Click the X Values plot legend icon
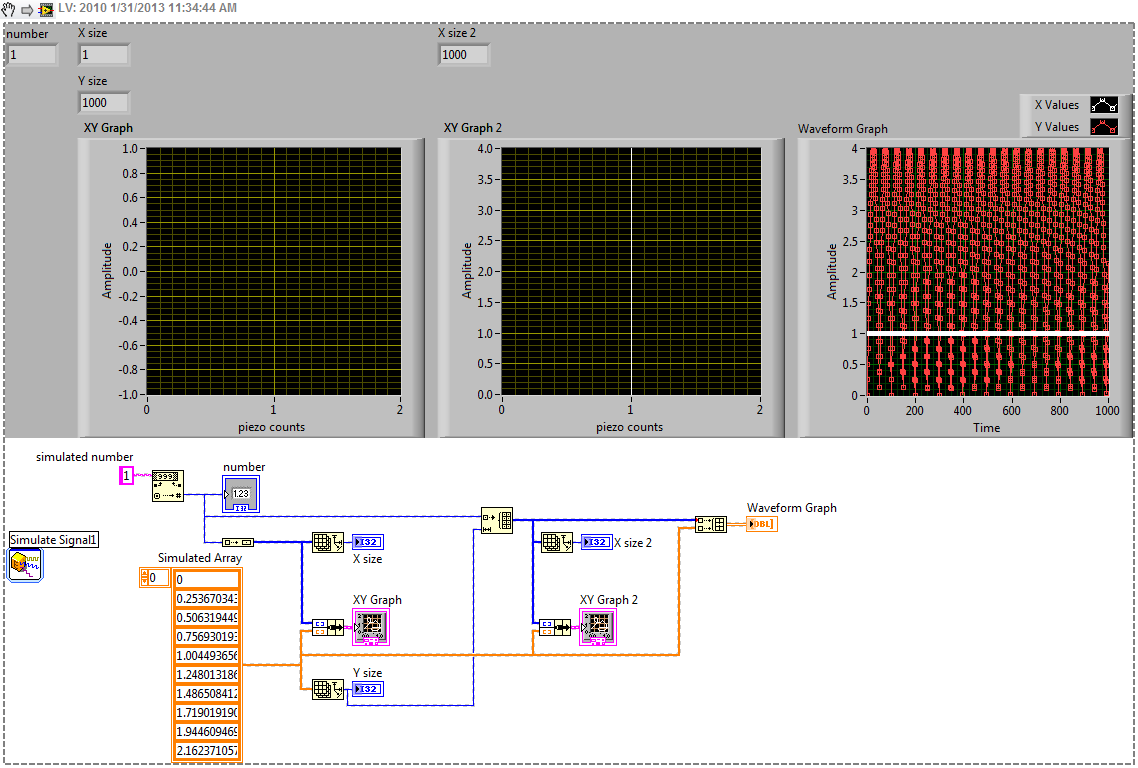 [x=1104, y=105]
